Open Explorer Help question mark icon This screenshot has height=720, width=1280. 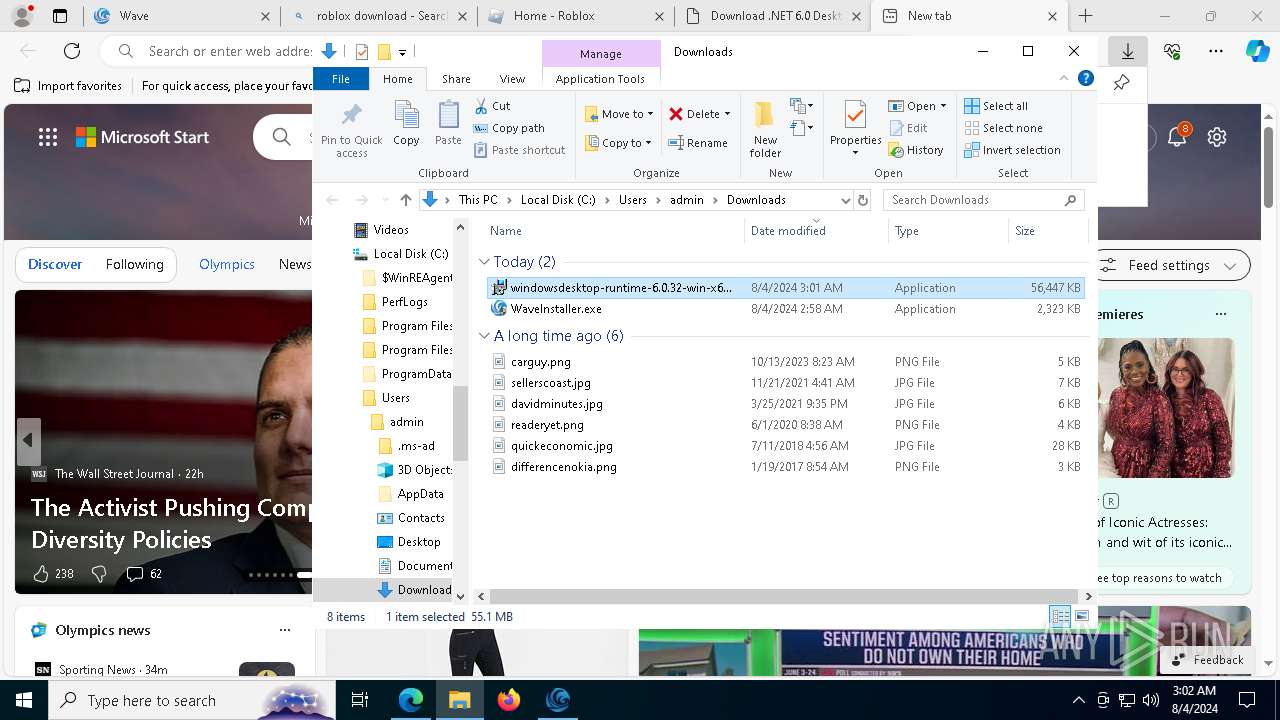coord(1085,78)
